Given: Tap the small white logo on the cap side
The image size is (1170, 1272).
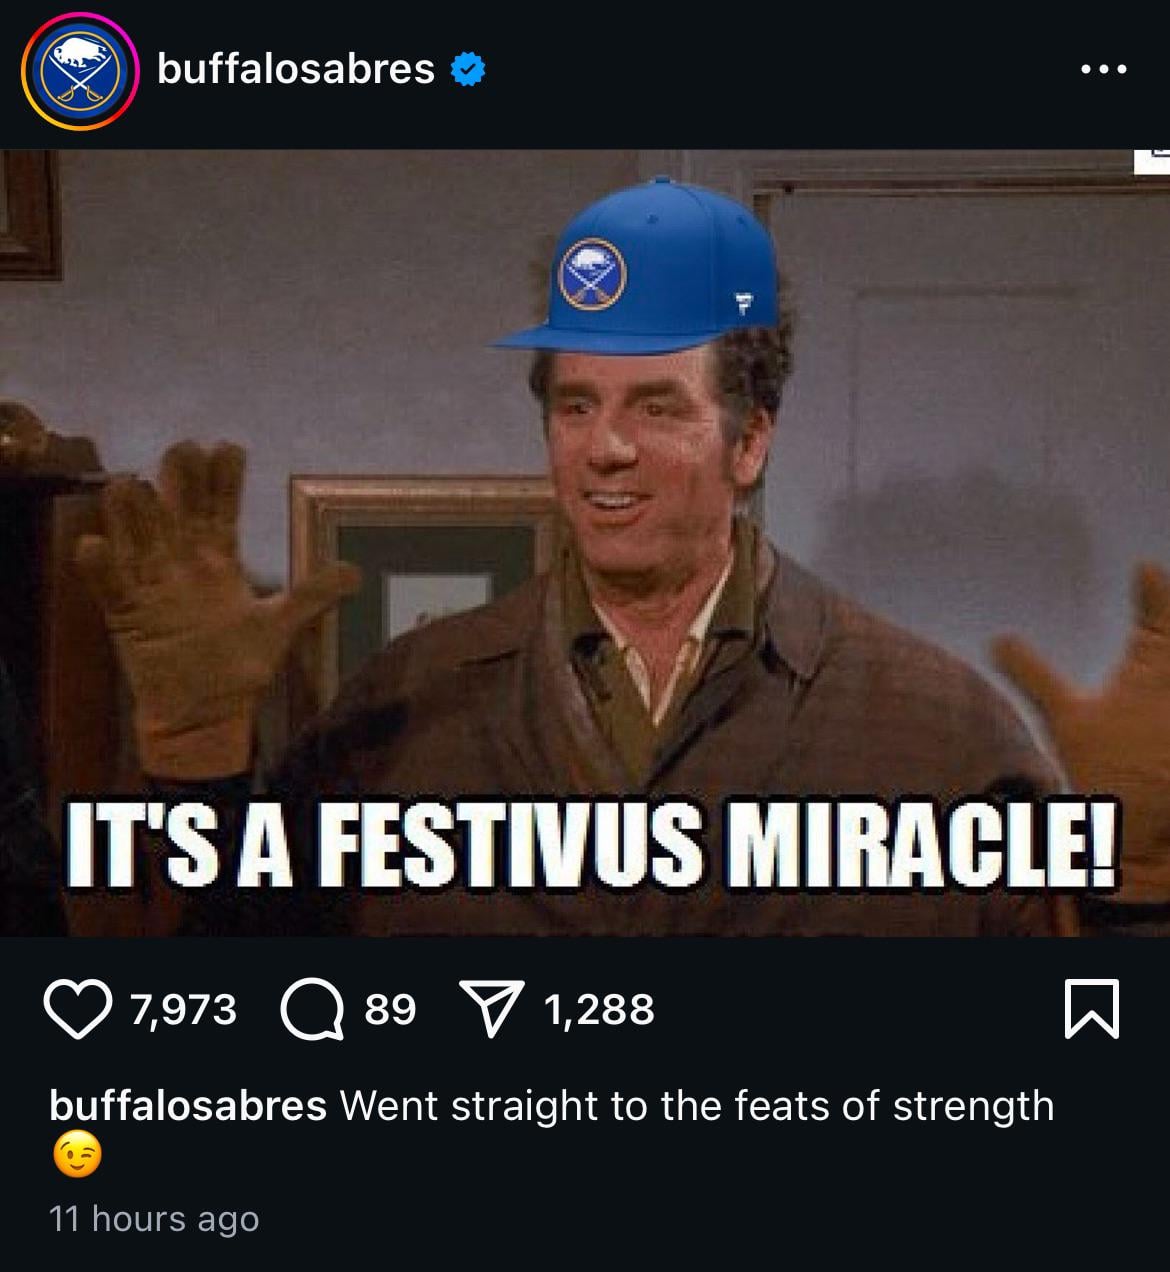Looking at the screenshot, I should pos(743,301).
